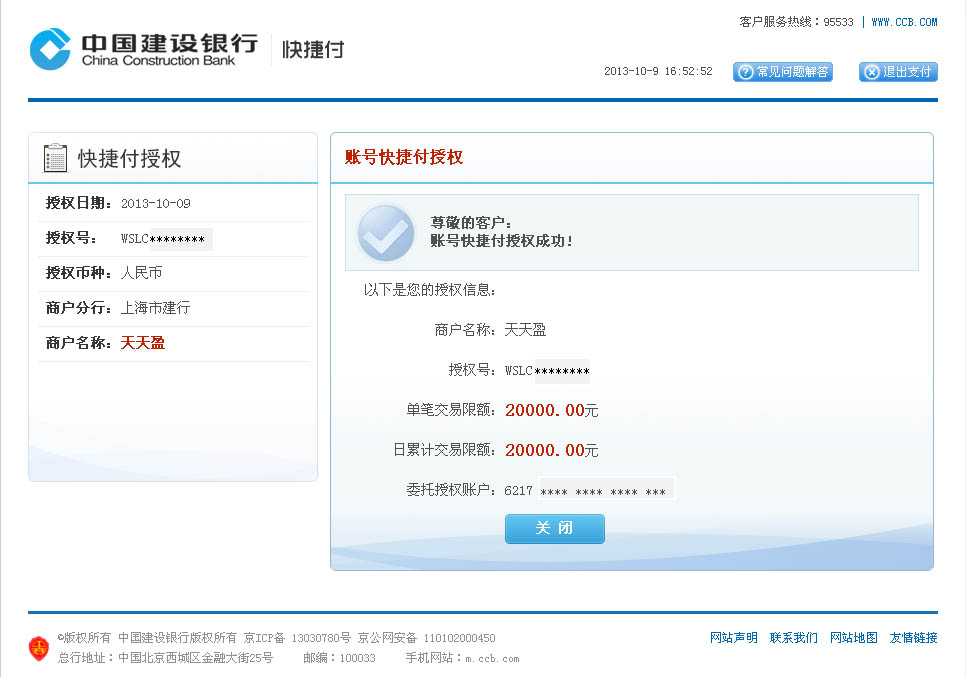Open the 网站地图 footer link

(x=853, y=638)
